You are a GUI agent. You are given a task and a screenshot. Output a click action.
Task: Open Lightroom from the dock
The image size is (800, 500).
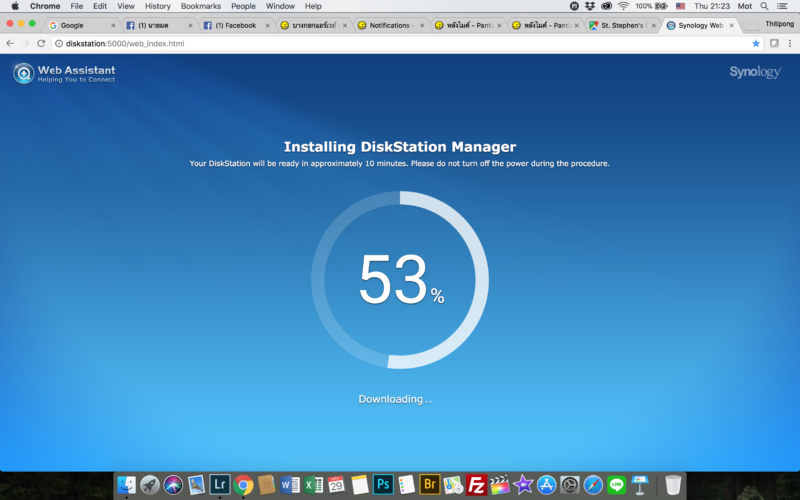(220, 484)
